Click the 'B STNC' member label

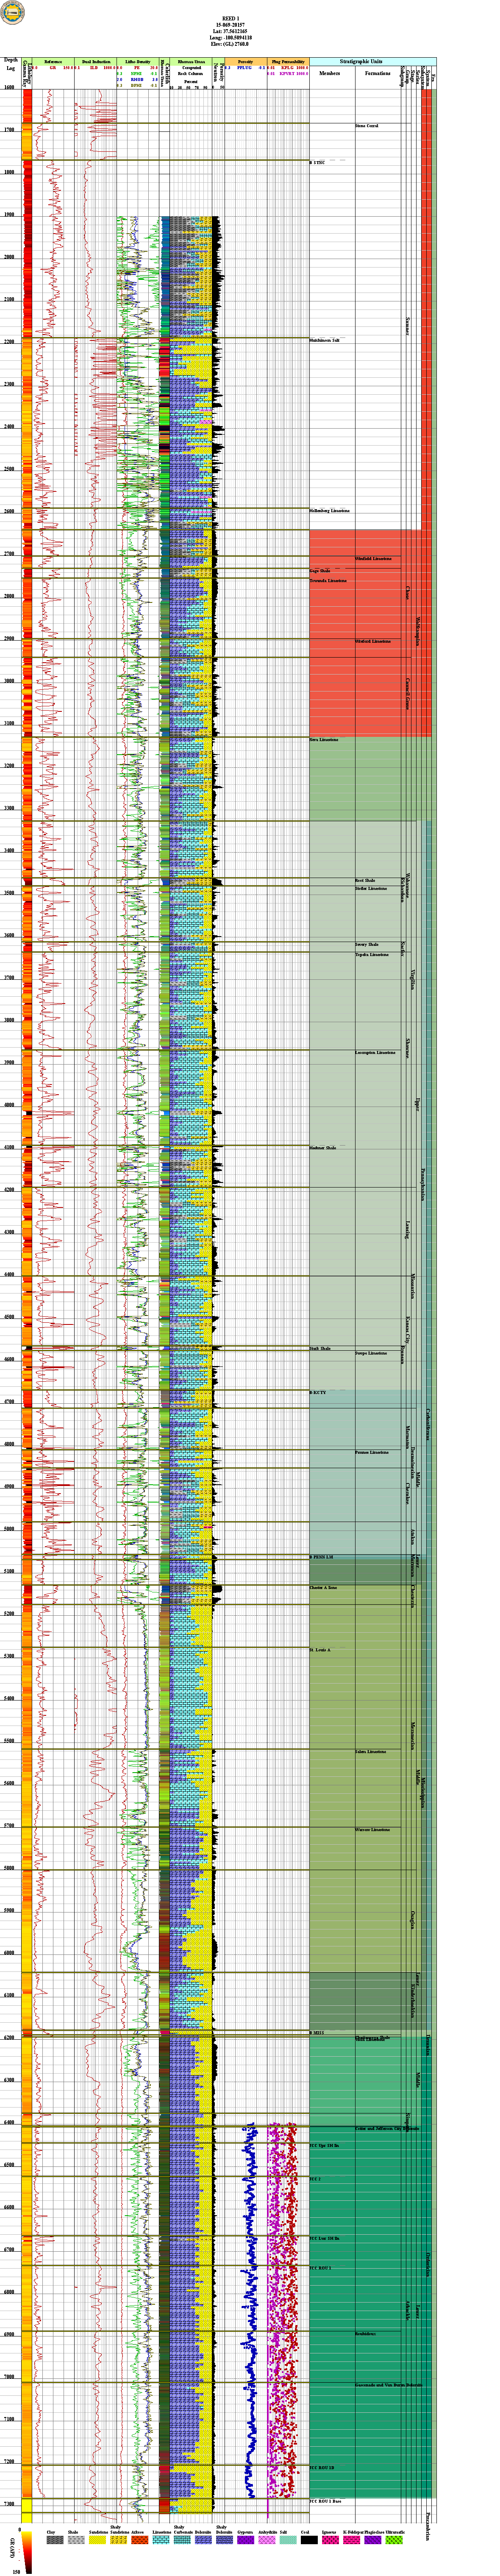click(317, 163)
